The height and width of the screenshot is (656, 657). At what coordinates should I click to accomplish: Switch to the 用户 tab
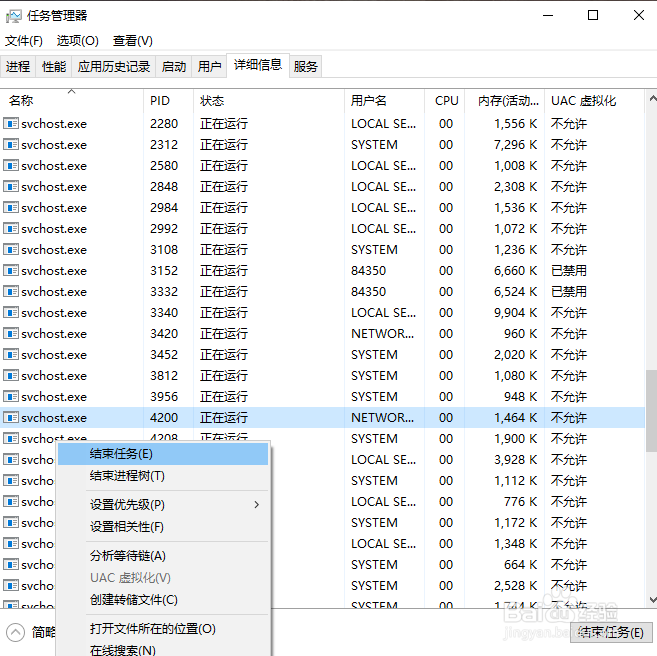(x=209, y=66)
